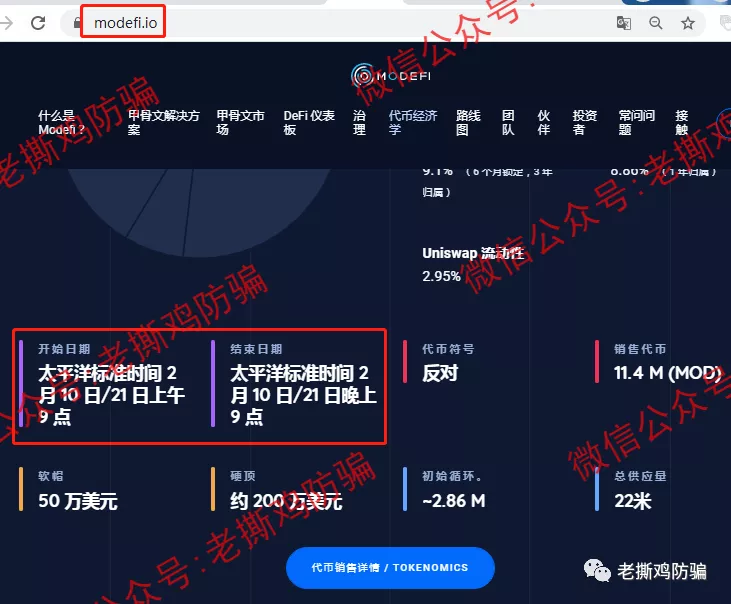Screen dimensions: 731x604
Task: Go to the 伙伴 section
Action: 544,122
